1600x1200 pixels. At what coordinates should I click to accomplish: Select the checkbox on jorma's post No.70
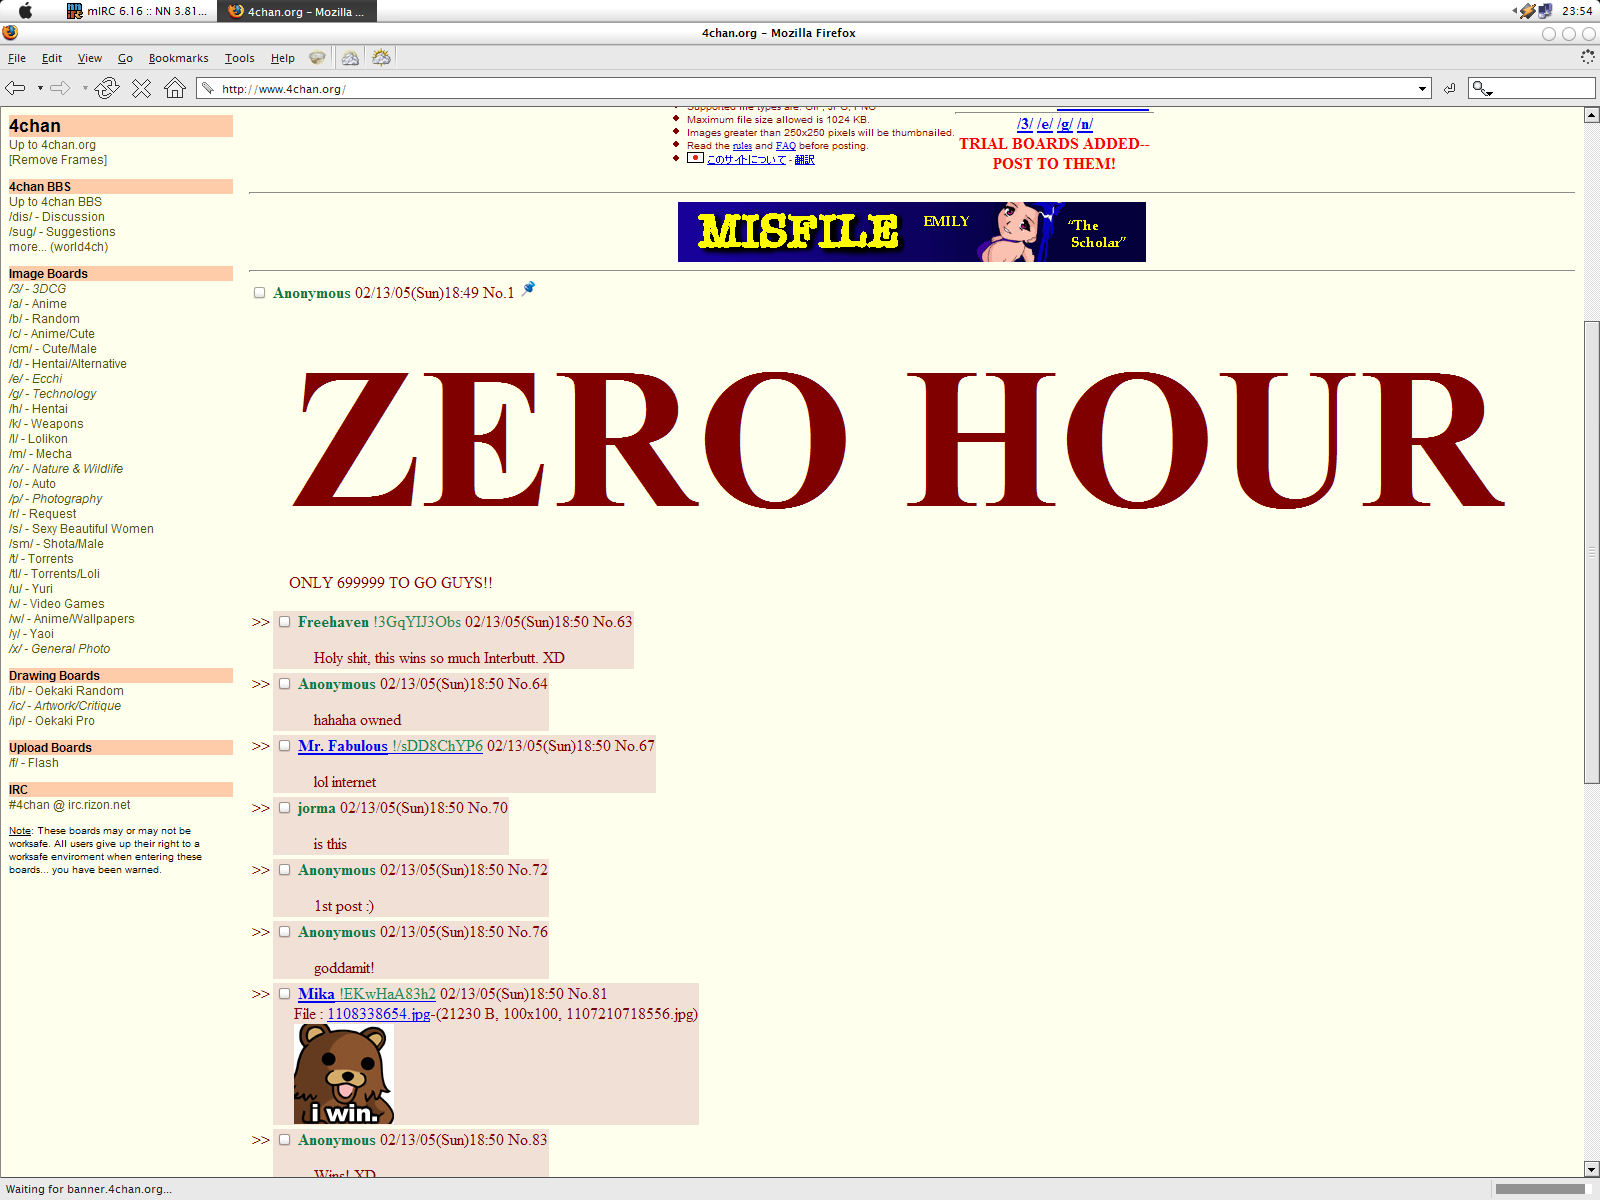(x=285, y=808)
